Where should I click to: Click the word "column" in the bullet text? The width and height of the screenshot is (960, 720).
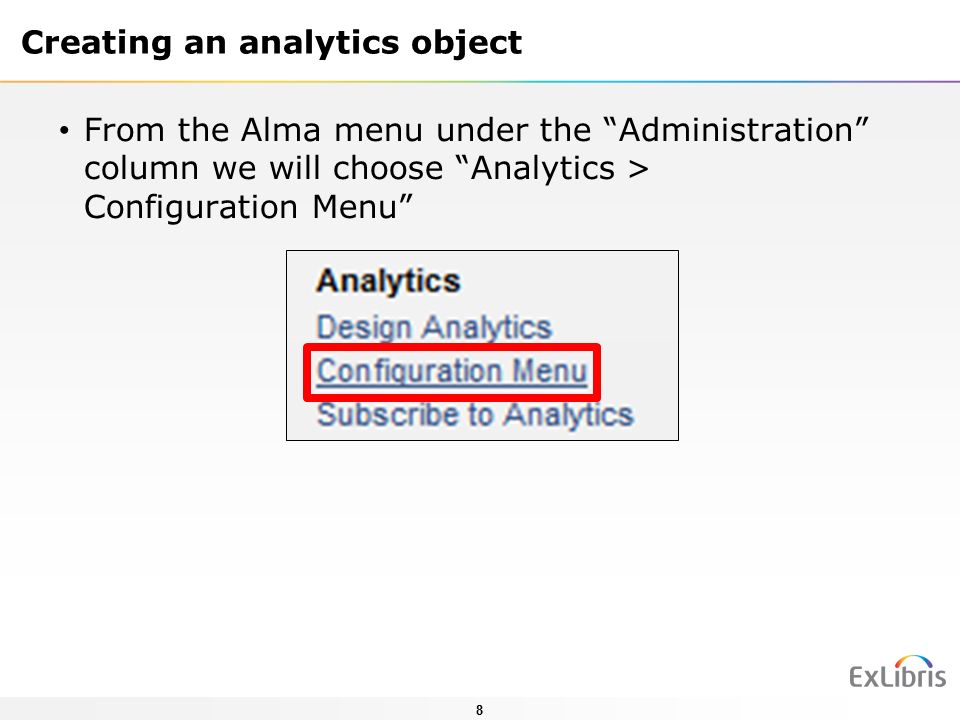coord(141,168)
